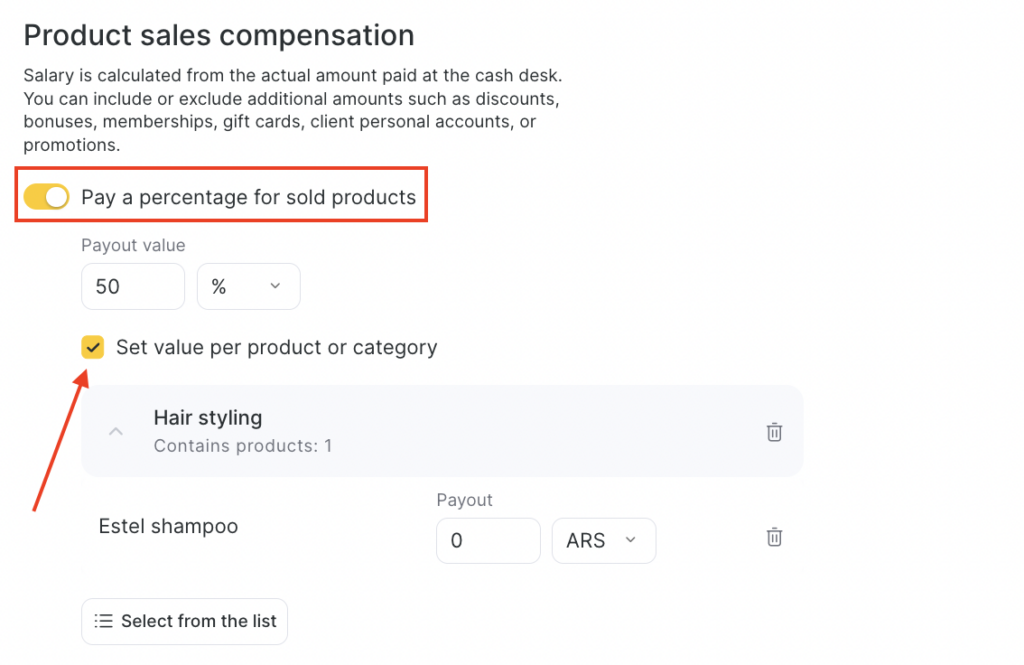Collapse the Hair styling category chevron
The height and width of the screenshot is (665, 1024).
(116, 432)
